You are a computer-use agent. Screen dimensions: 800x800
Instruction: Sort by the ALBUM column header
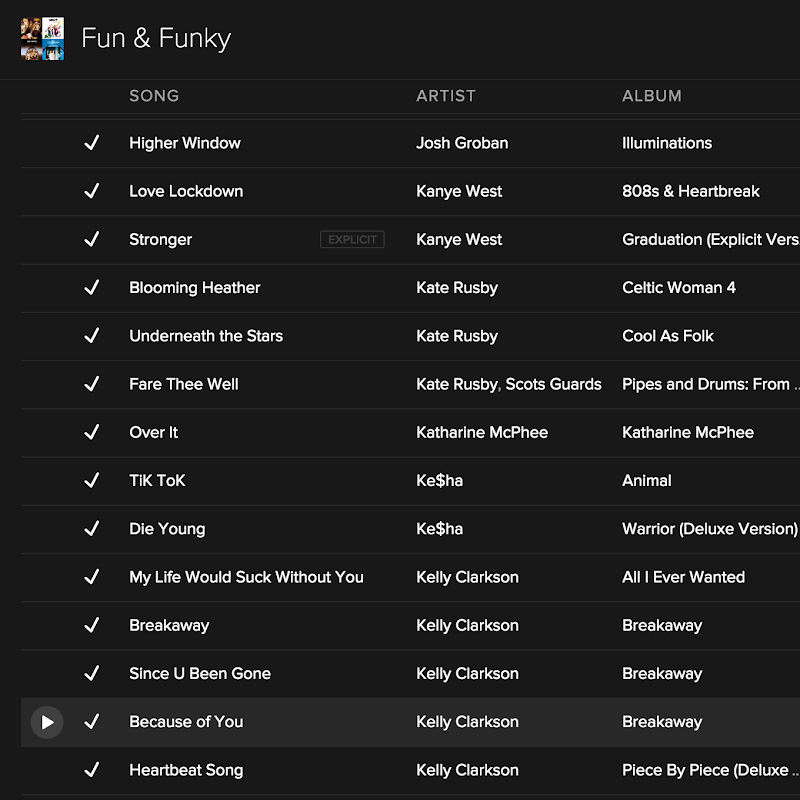652,96
